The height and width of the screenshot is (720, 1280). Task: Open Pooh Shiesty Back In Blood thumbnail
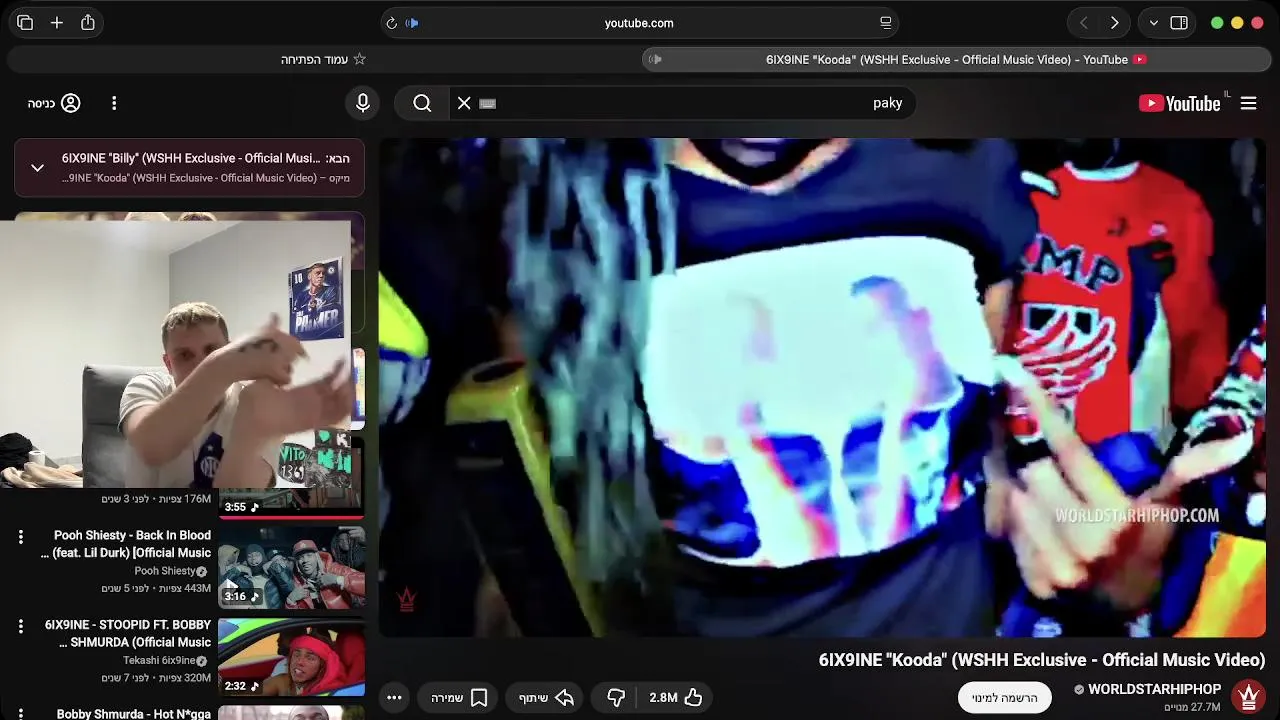pyautogui.click(x=291, y=567)
